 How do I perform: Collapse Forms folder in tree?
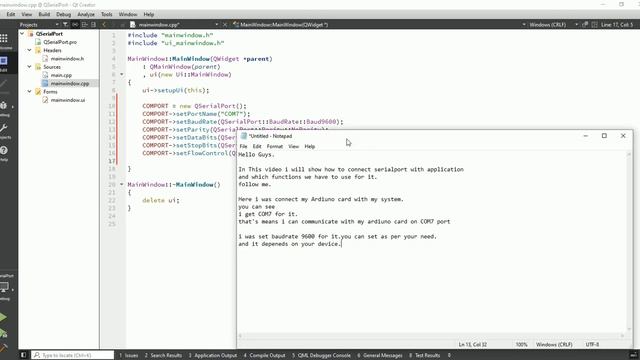29,91
